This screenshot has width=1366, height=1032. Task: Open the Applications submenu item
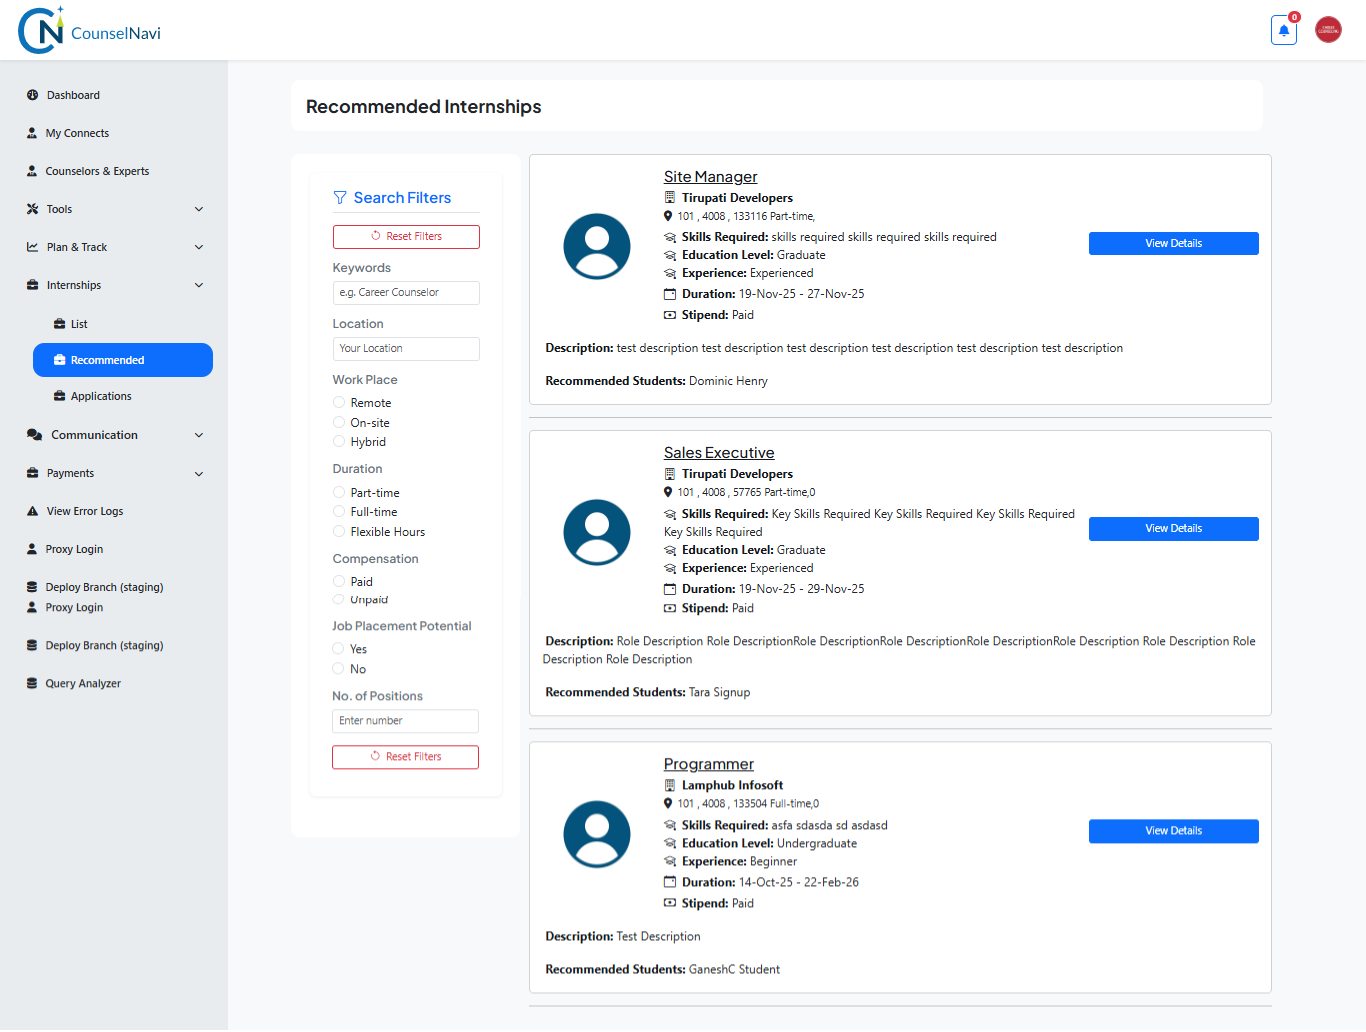coord(101,396)
